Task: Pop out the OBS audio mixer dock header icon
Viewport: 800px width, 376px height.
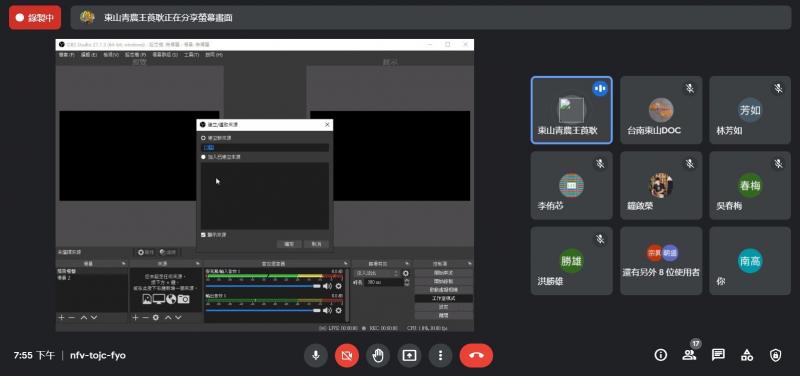Action: (346, 264)
